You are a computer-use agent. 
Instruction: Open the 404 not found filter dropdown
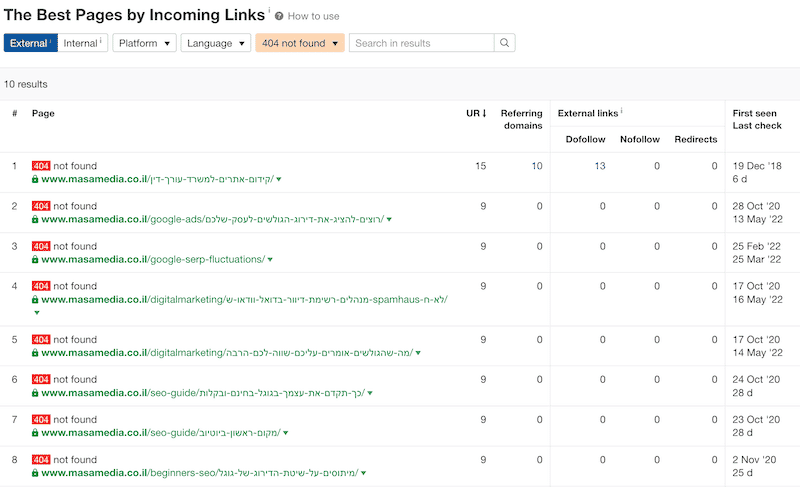click(x=300, y=43)
